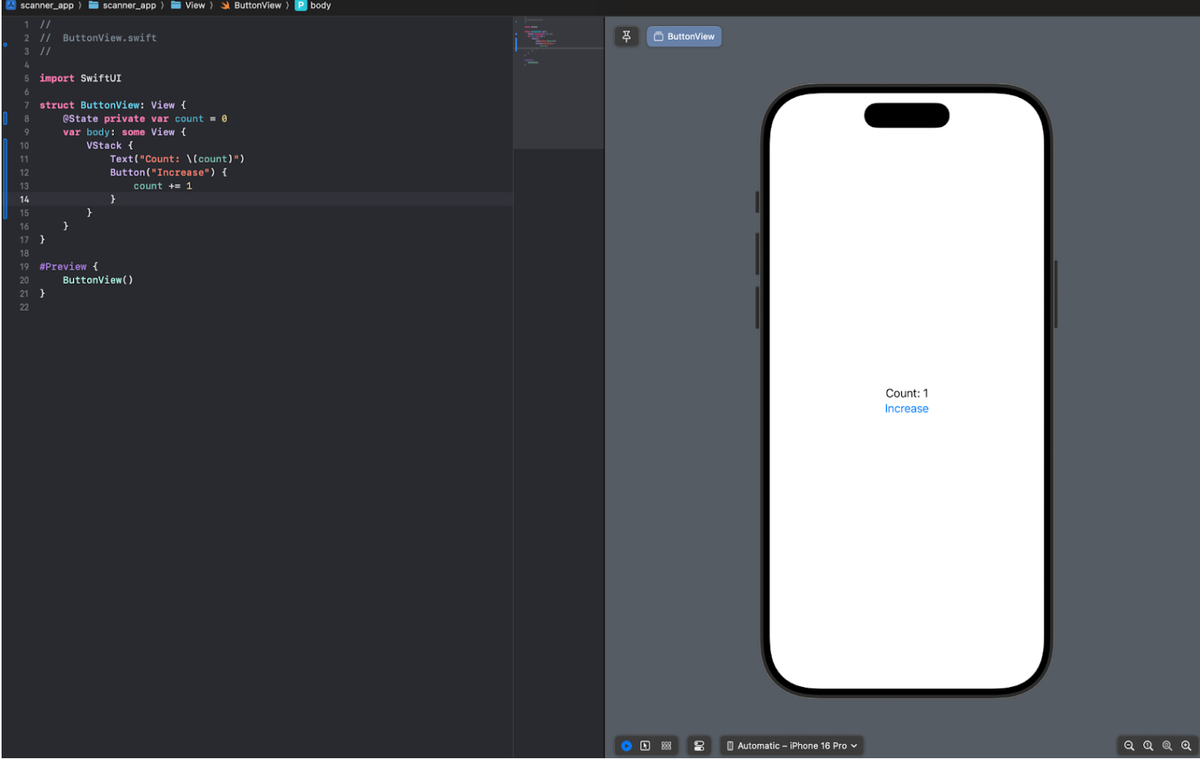Click the '#Preview {' macro line
This screenshot has width=1200, height=759.
point(69,267)
